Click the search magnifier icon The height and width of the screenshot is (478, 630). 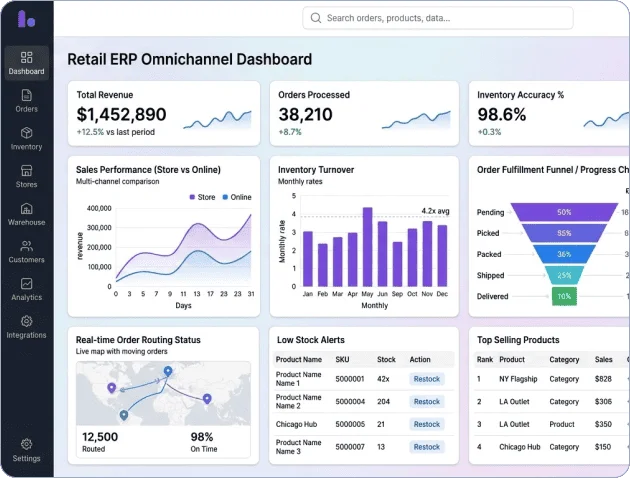coord(316,18)
